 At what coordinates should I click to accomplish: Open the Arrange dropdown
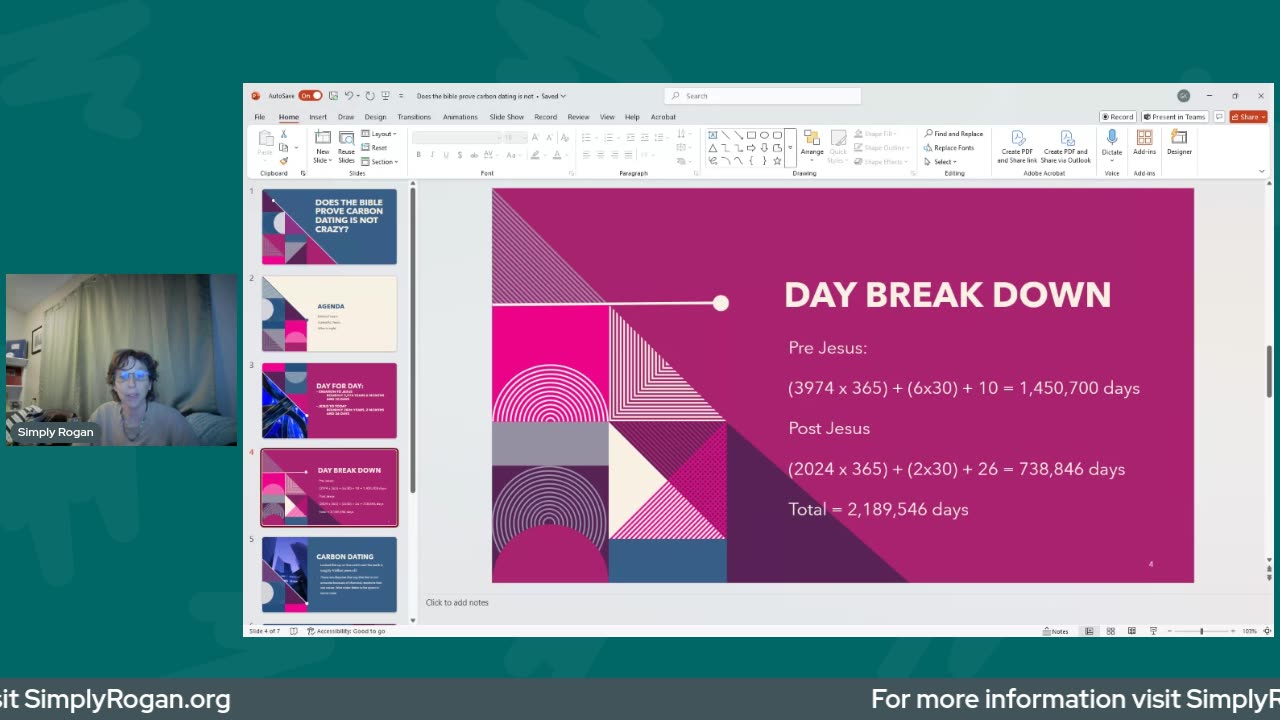(x=812, y=144)
